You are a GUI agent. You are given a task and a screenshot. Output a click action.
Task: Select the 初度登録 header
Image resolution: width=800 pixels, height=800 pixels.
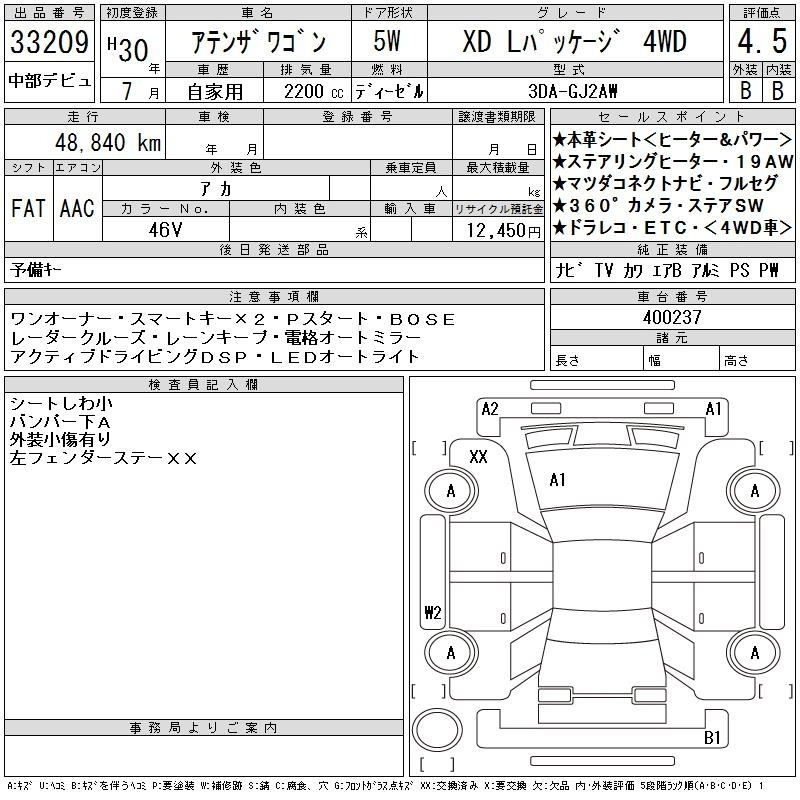pyautogui.click(x=132, y=13)
